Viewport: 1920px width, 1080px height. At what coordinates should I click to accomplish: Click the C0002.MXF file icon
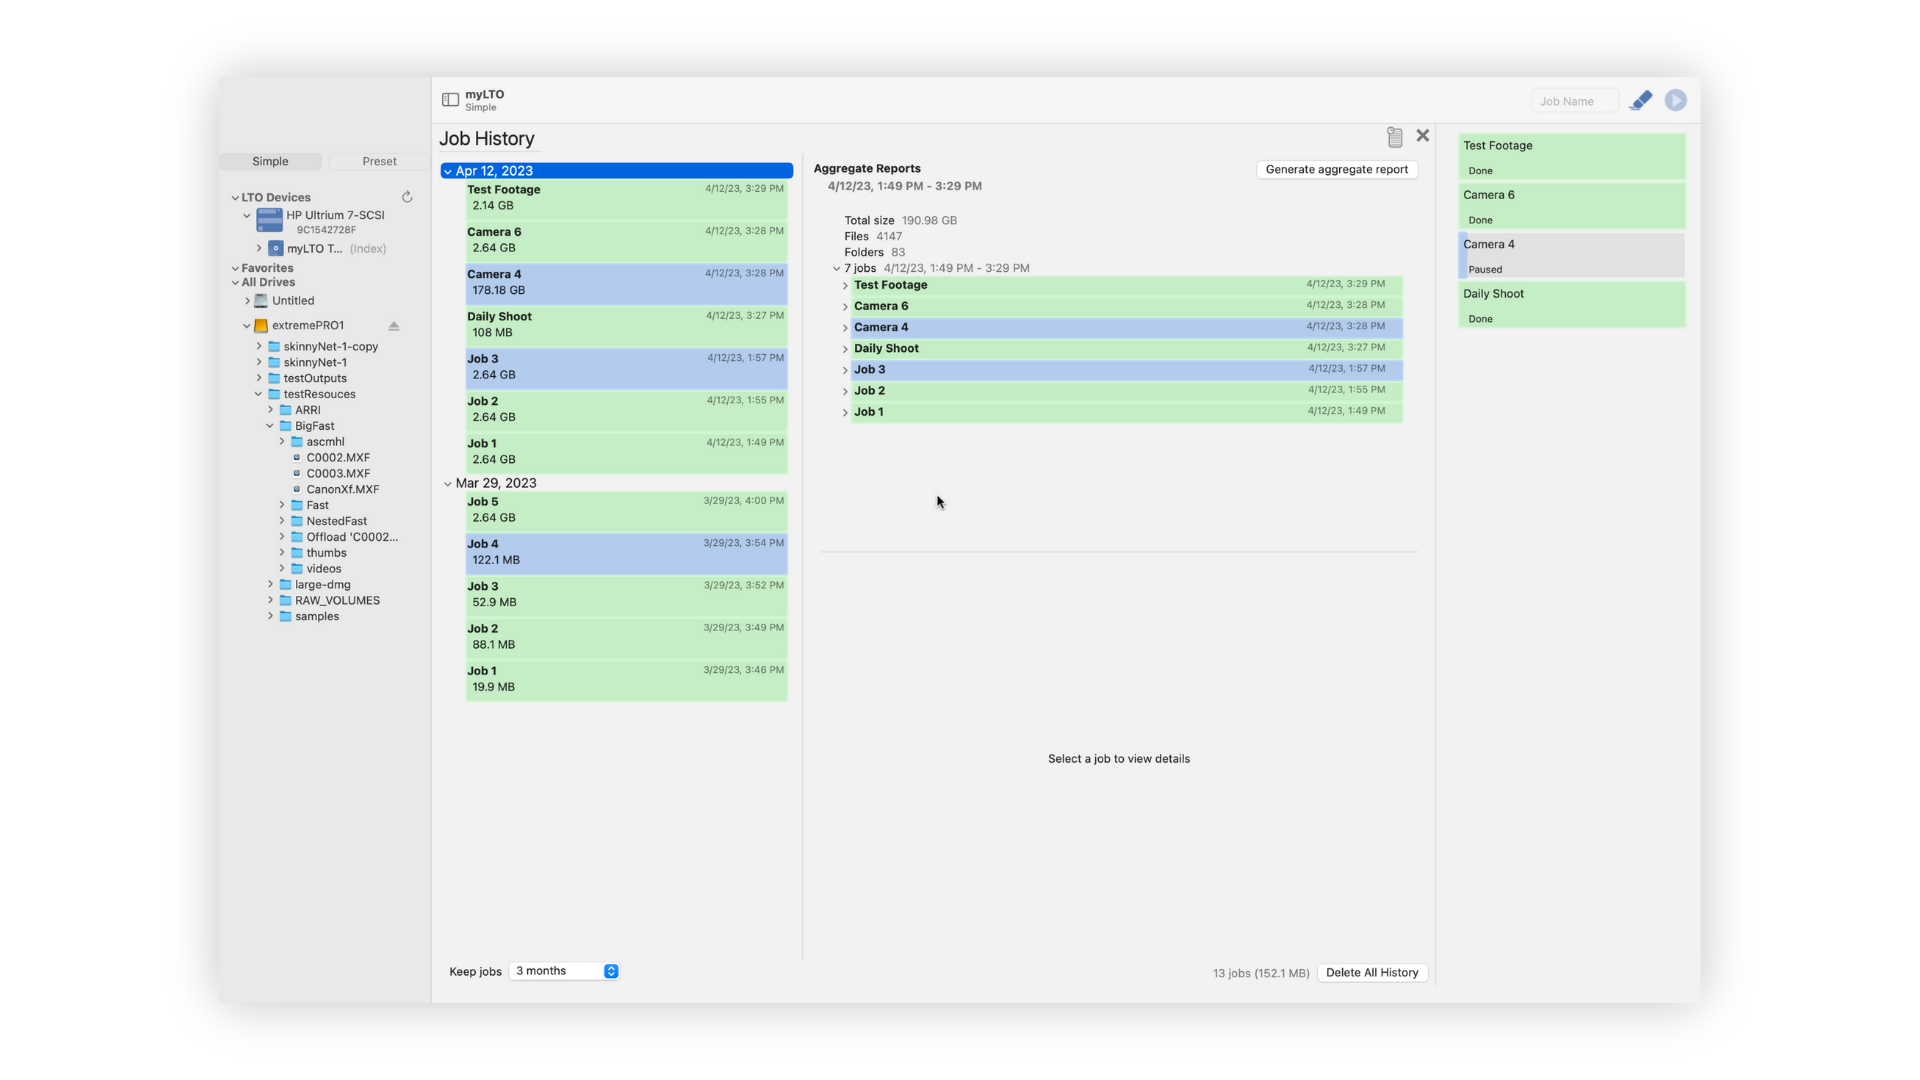coord(296,457)
